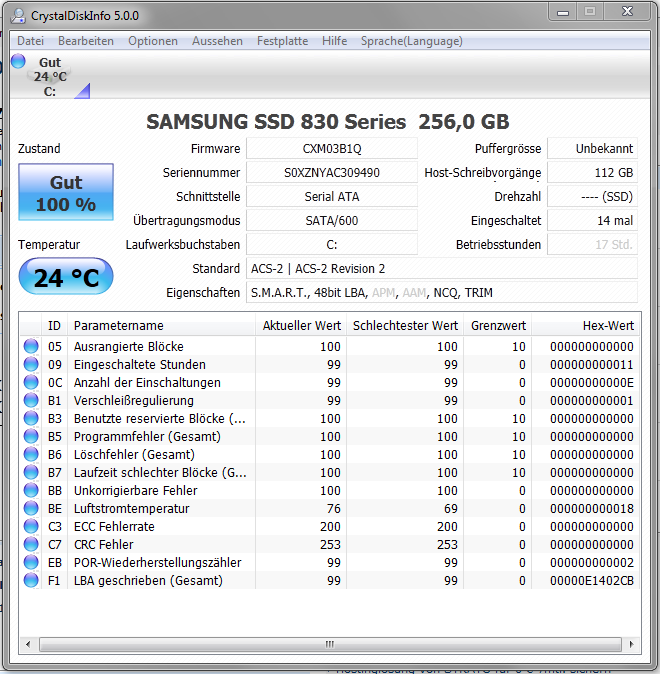Image resolution: width=660 pixels, height=674 pixels.
Task: Click the Übertragungsmodus SATA/600 field
Action: click(332, 221)
